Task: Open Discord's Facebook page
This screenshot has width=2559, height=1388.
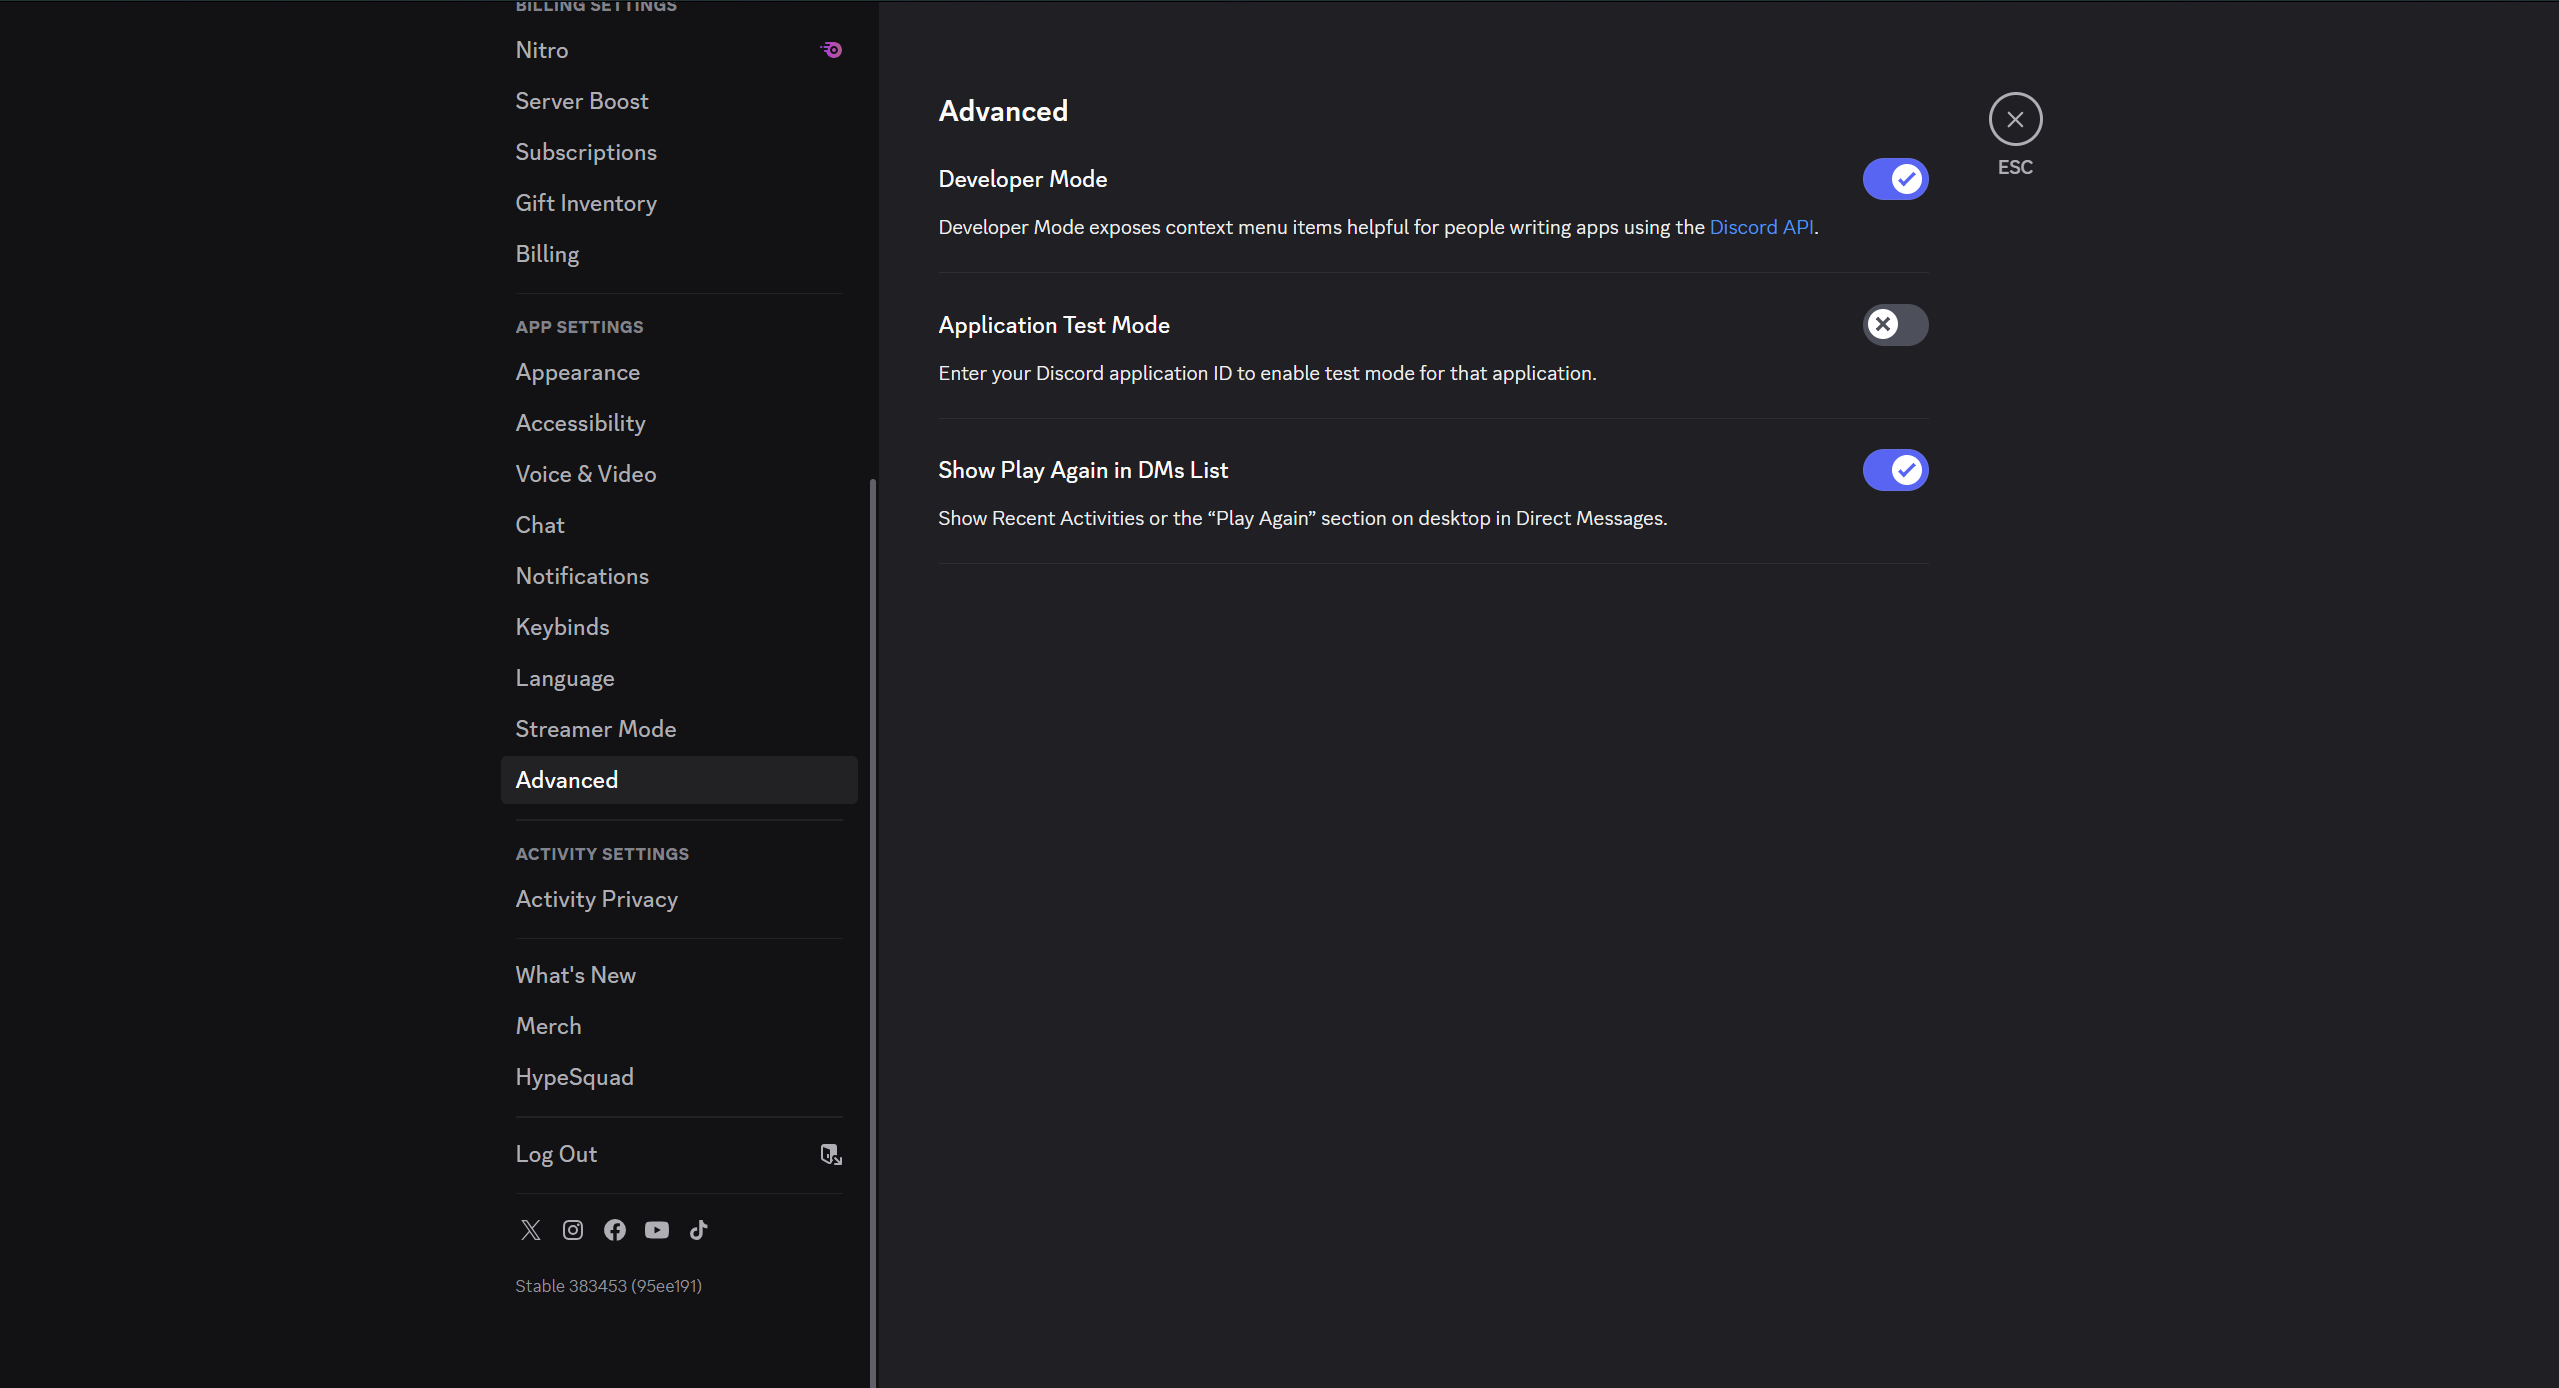Action: point(614,1230)
